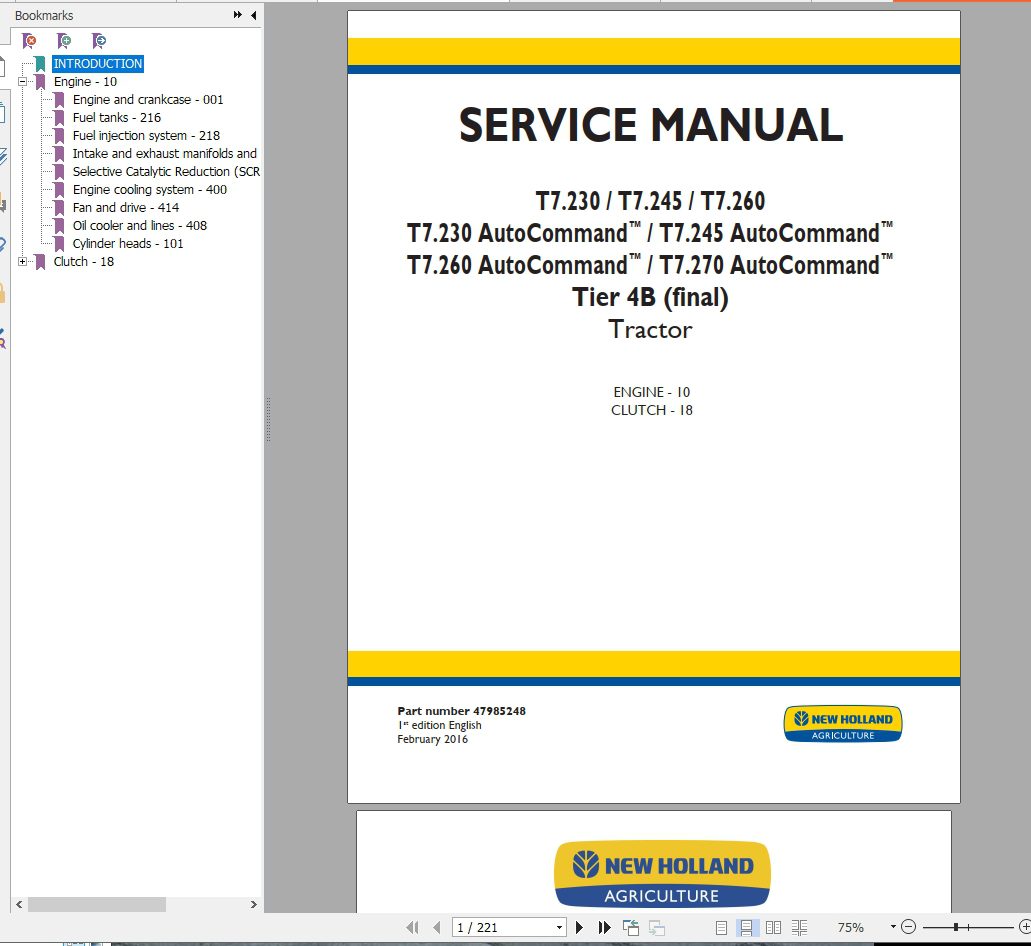Click the 75% zoom value field

tap(850, 927)
